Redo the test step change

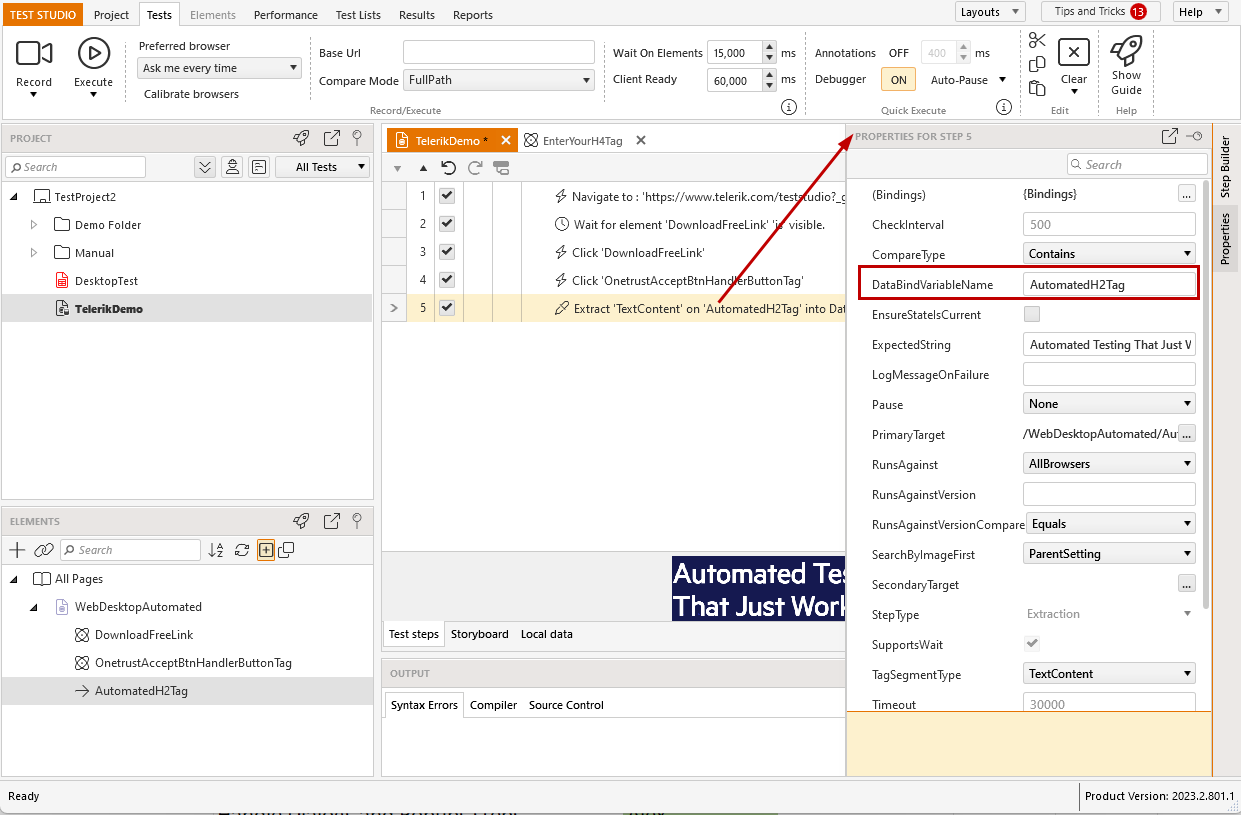tap(475, 167)
